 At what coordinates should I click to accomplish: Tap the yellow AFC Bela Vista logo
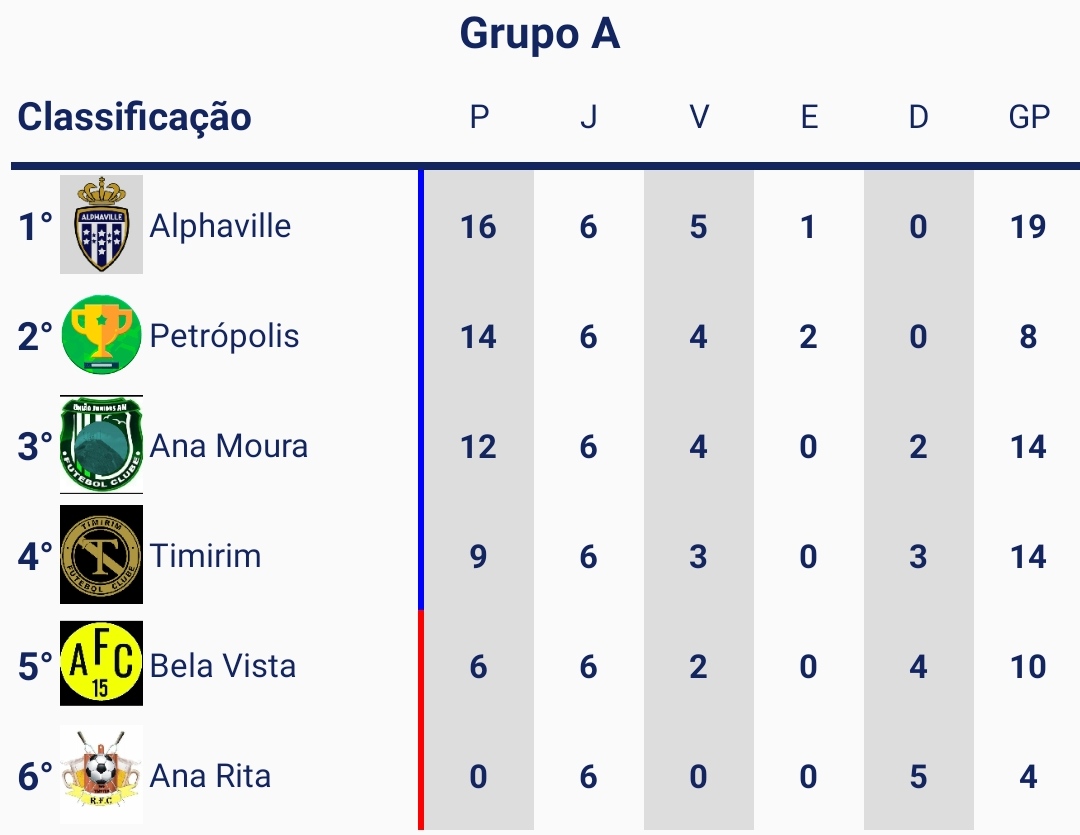pos(101,664)
